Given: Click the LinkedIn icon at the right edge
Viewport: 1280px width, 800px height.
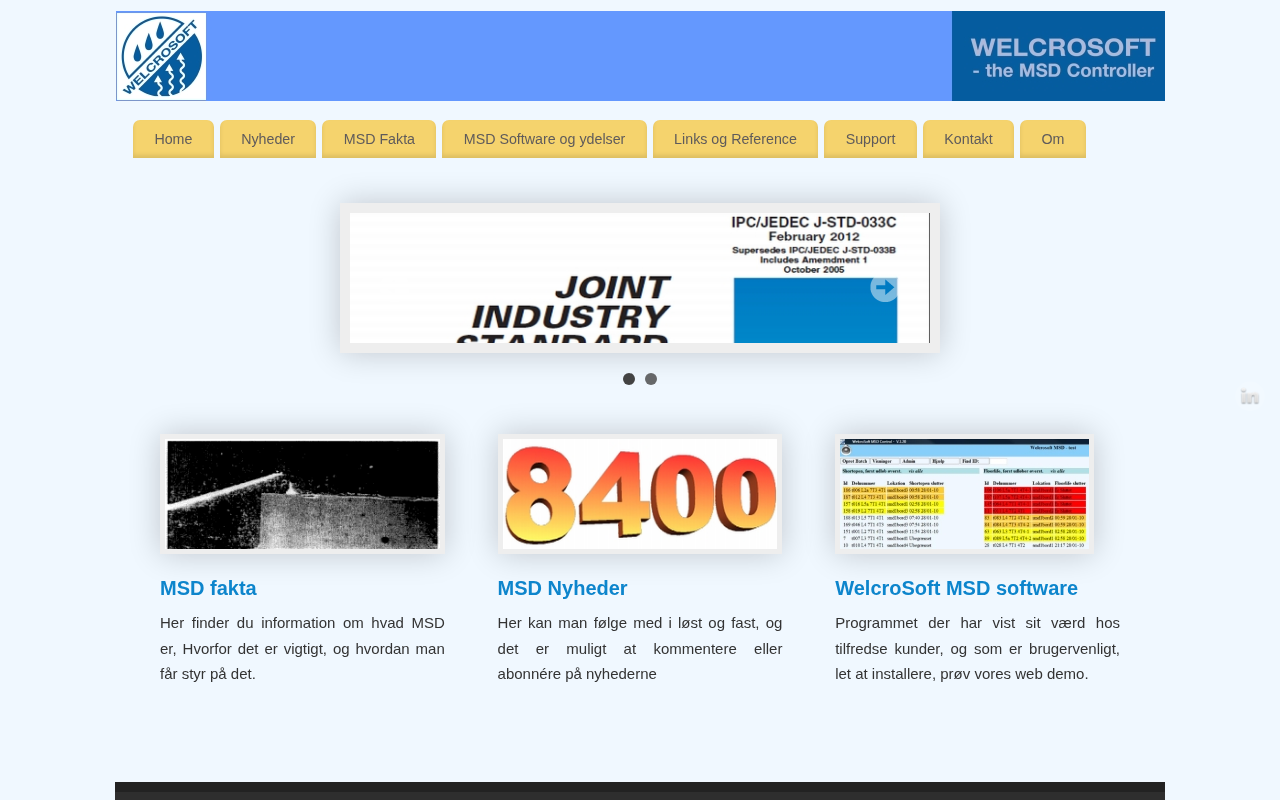Looking at the screenshot, I should tap(1250, 397).
